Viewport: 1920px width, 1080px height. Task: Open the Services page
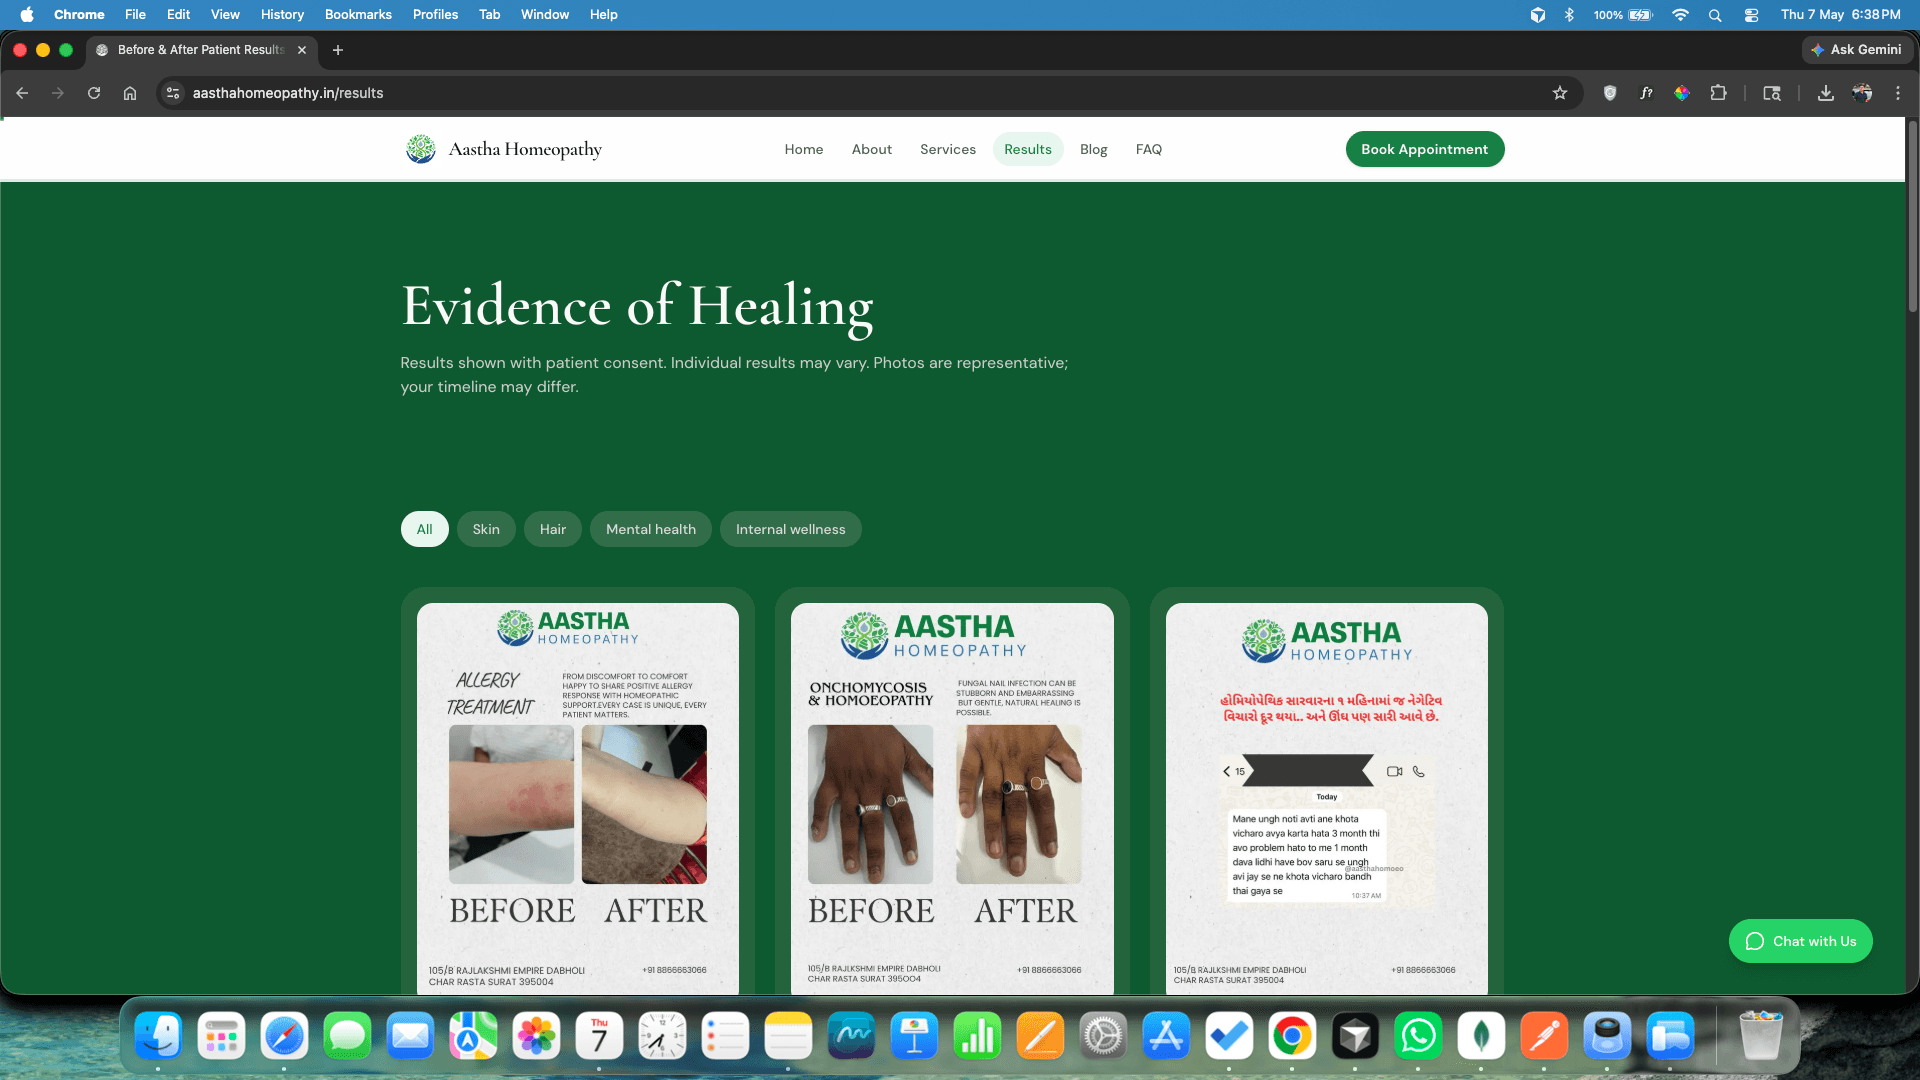(948, 149)
